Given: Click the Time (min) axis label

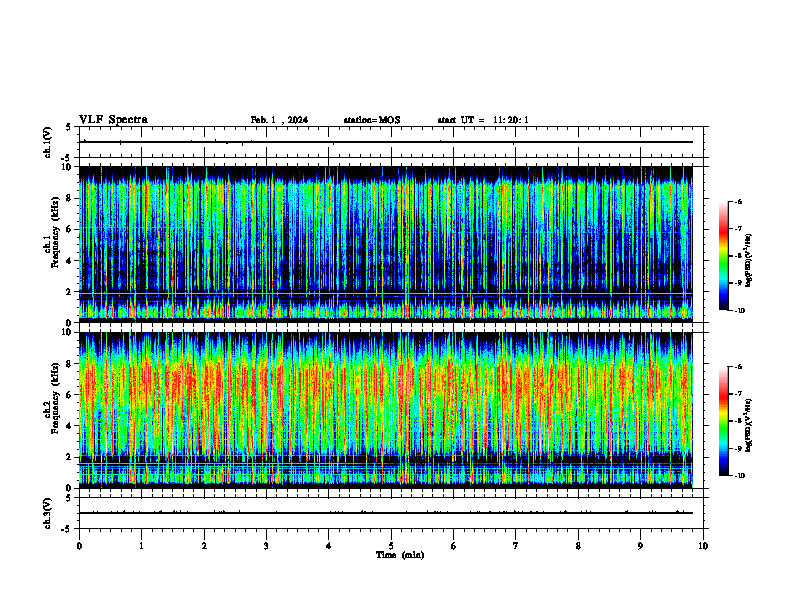Looking at the screenshot, I should [400, 555].
